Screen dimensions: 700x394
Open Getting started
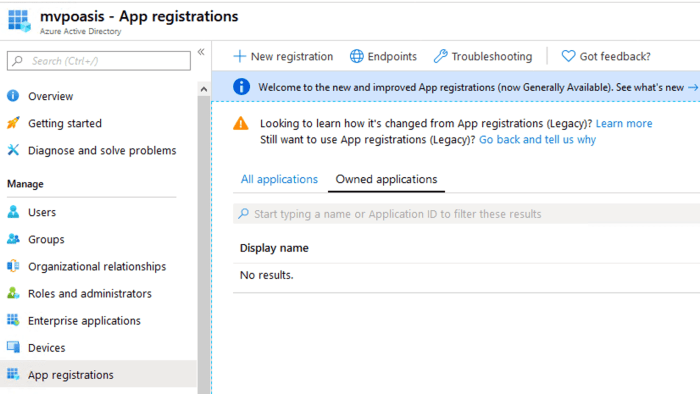[x=65, y=124]
